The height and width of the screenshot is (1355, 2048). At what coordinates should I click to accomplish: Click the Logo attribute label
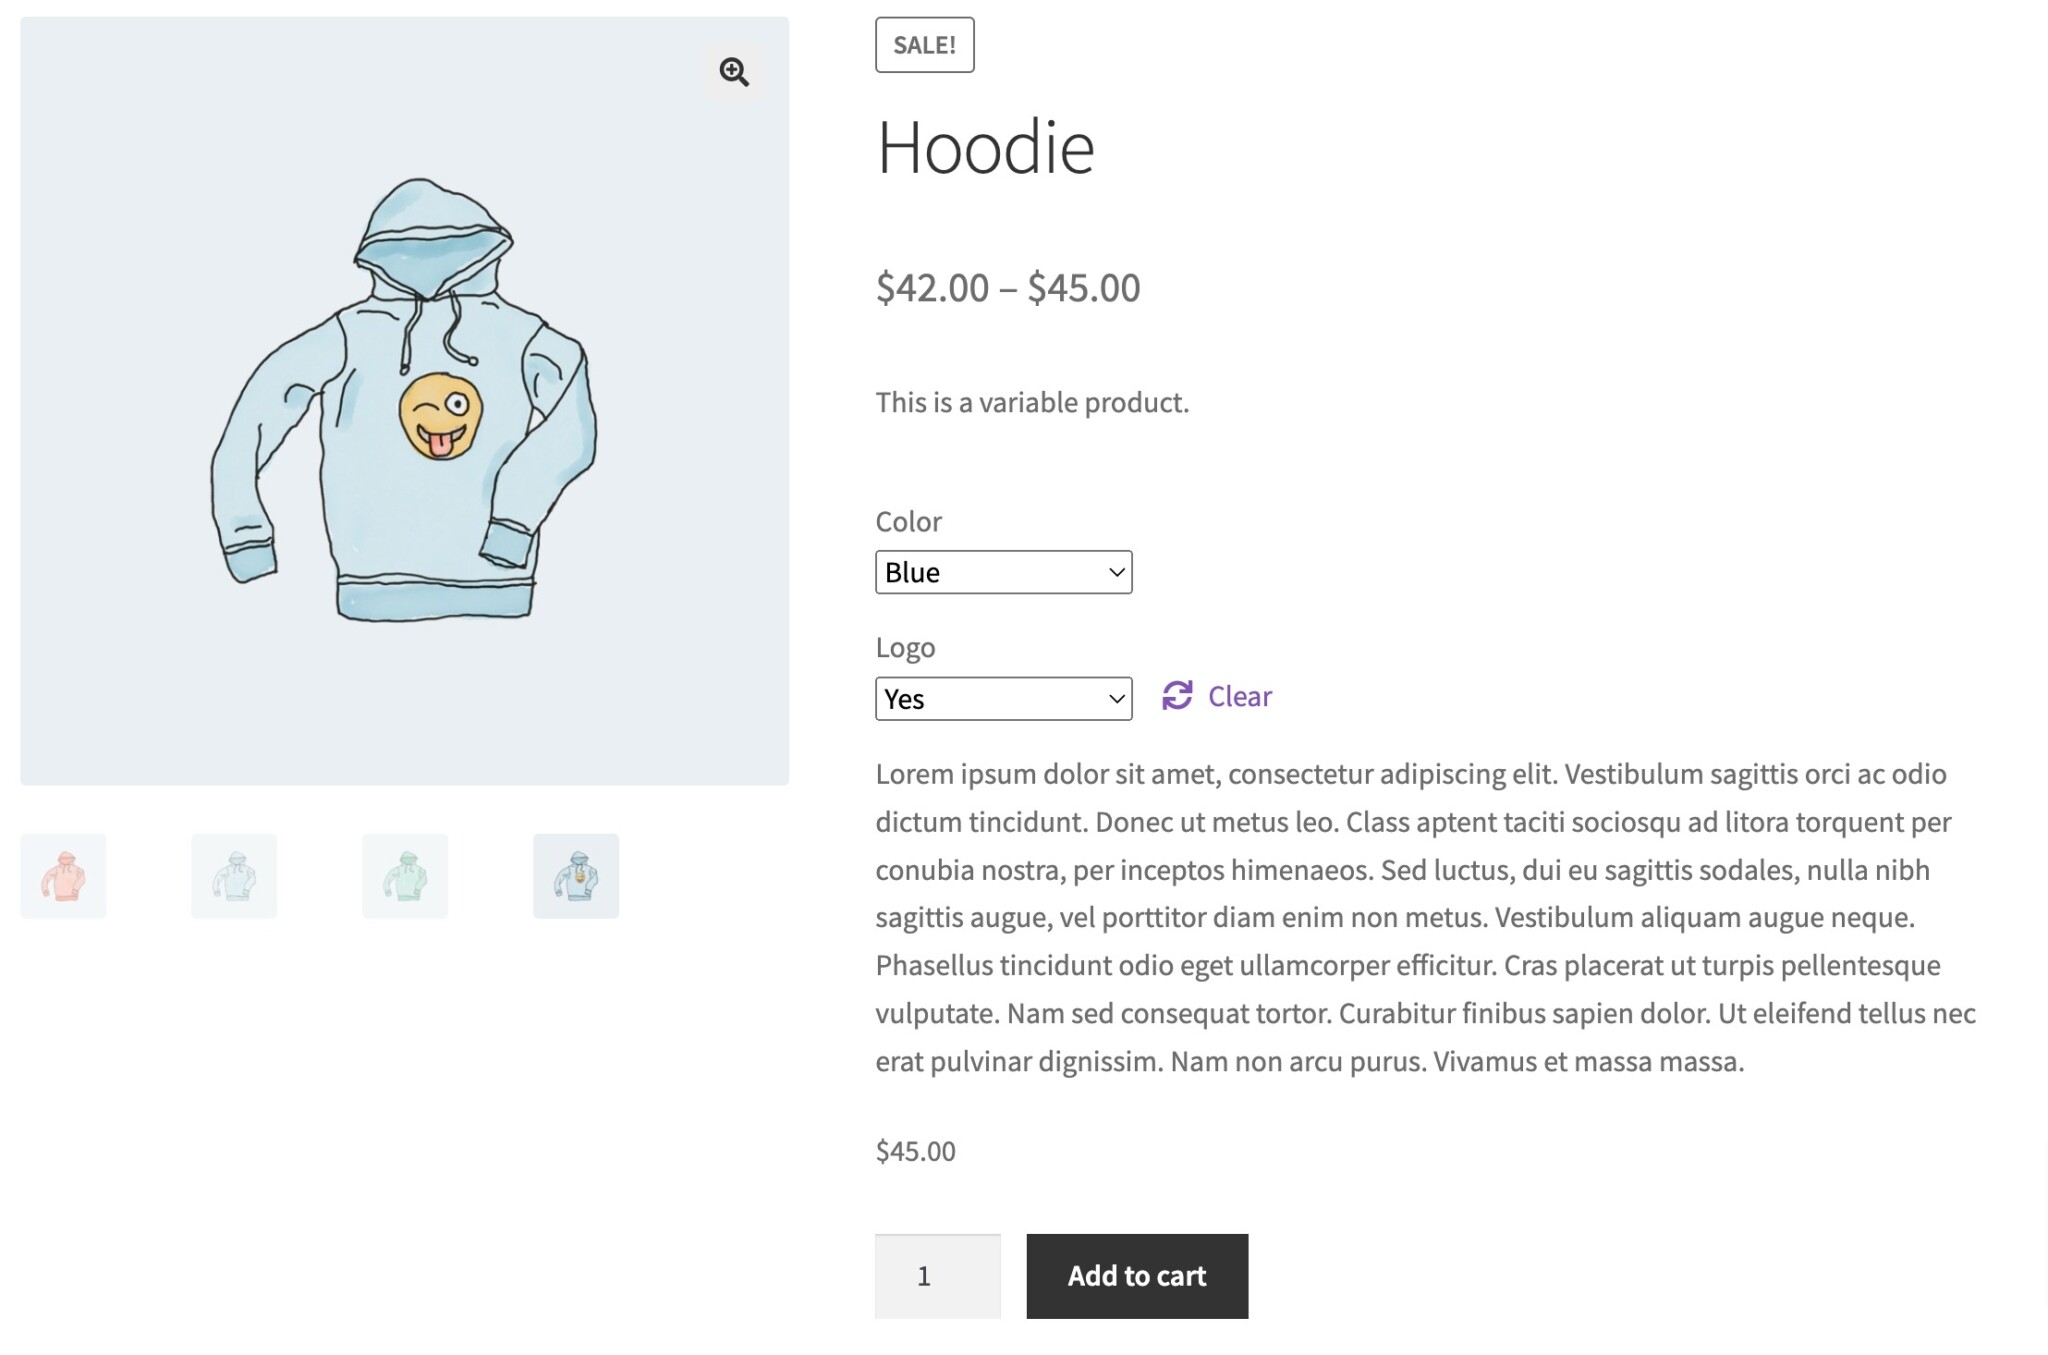[x=905, y=647]
